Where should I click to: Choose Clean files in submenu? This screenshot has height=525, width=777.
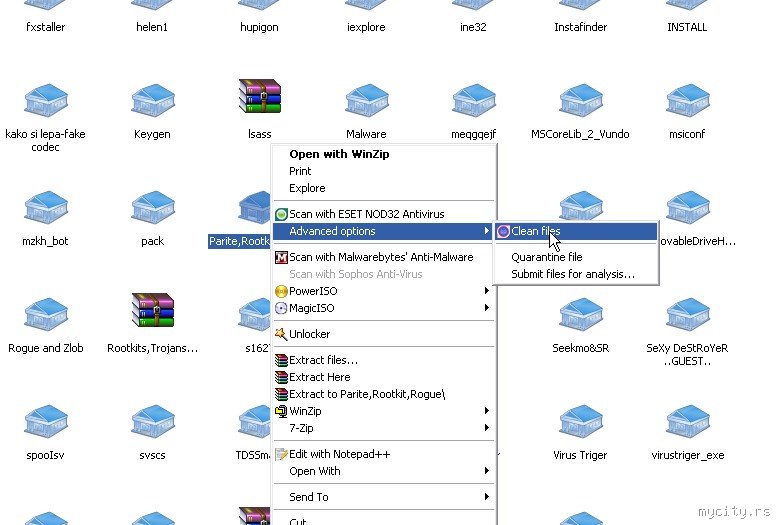point(576,231)
